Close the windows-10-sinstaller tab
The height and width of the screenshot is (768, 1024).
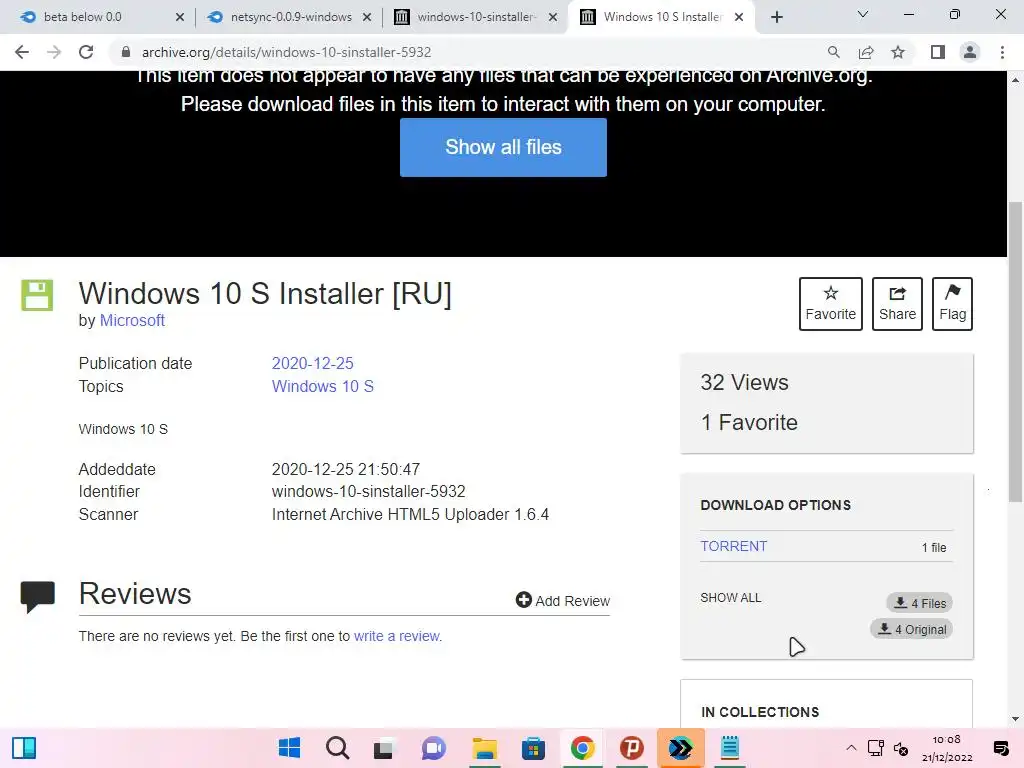[x=553, y=18]
